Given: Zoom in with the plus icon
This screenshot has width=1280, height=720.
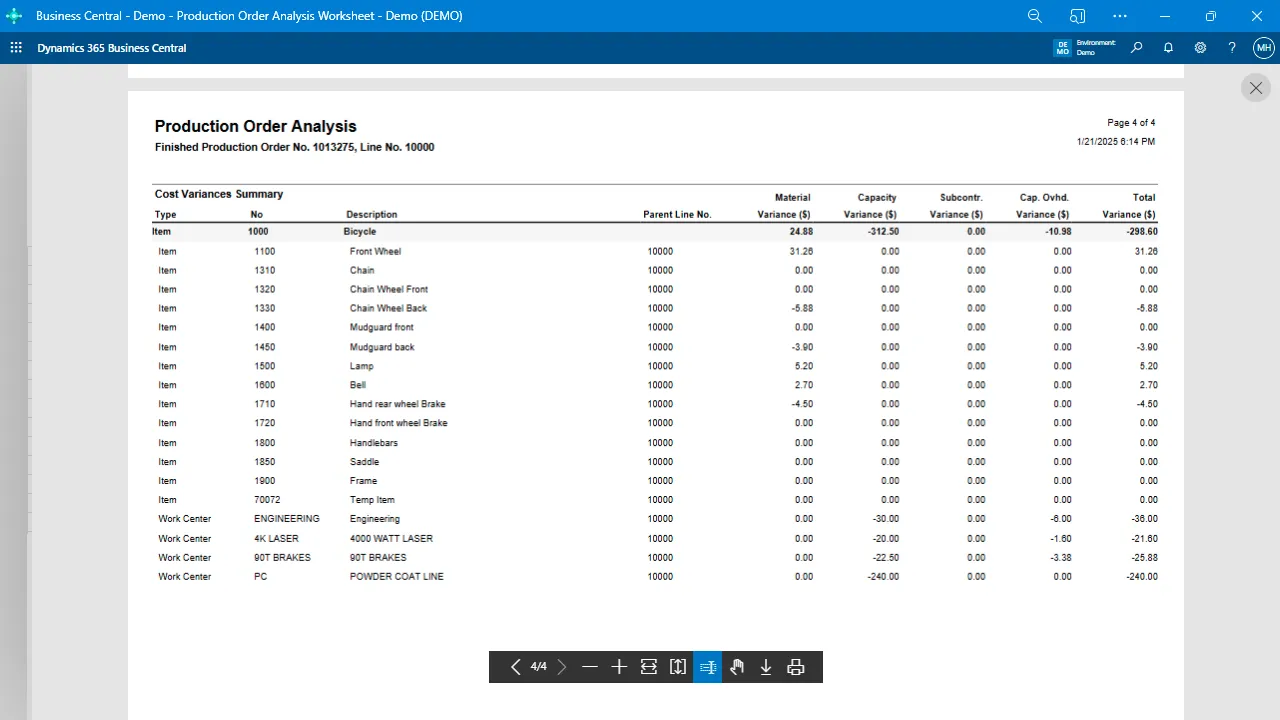Looking at the screenshot, I should point(619,667).
